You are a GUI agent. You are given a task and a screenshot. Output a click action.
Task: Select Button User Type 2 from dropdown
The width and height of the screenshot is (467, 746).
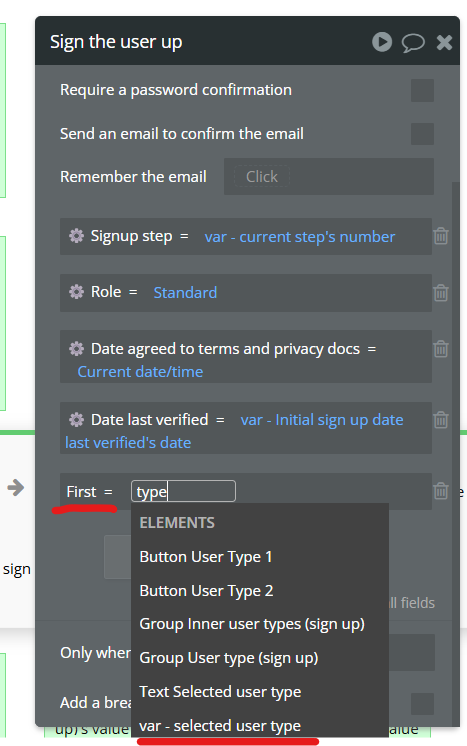260,590
